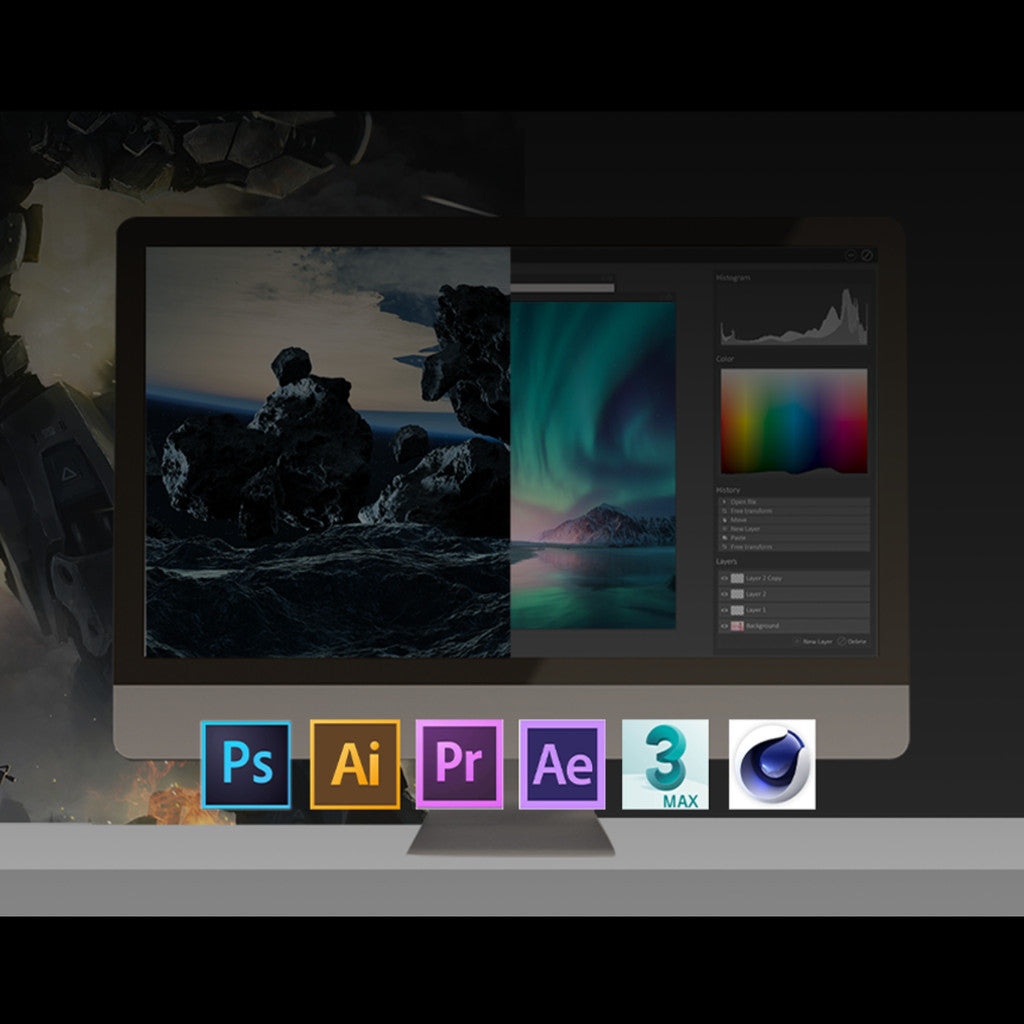This screenshot has height=1024, width=1024.
Task: Toggle the eye icon beside Layer 2
Action: (724, 594)
